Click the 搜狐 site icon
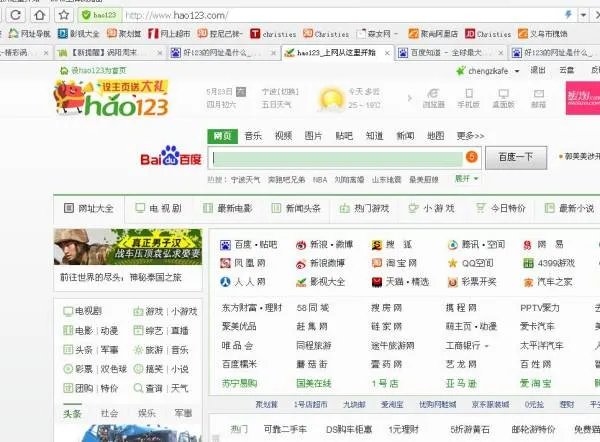 (377, 245)
